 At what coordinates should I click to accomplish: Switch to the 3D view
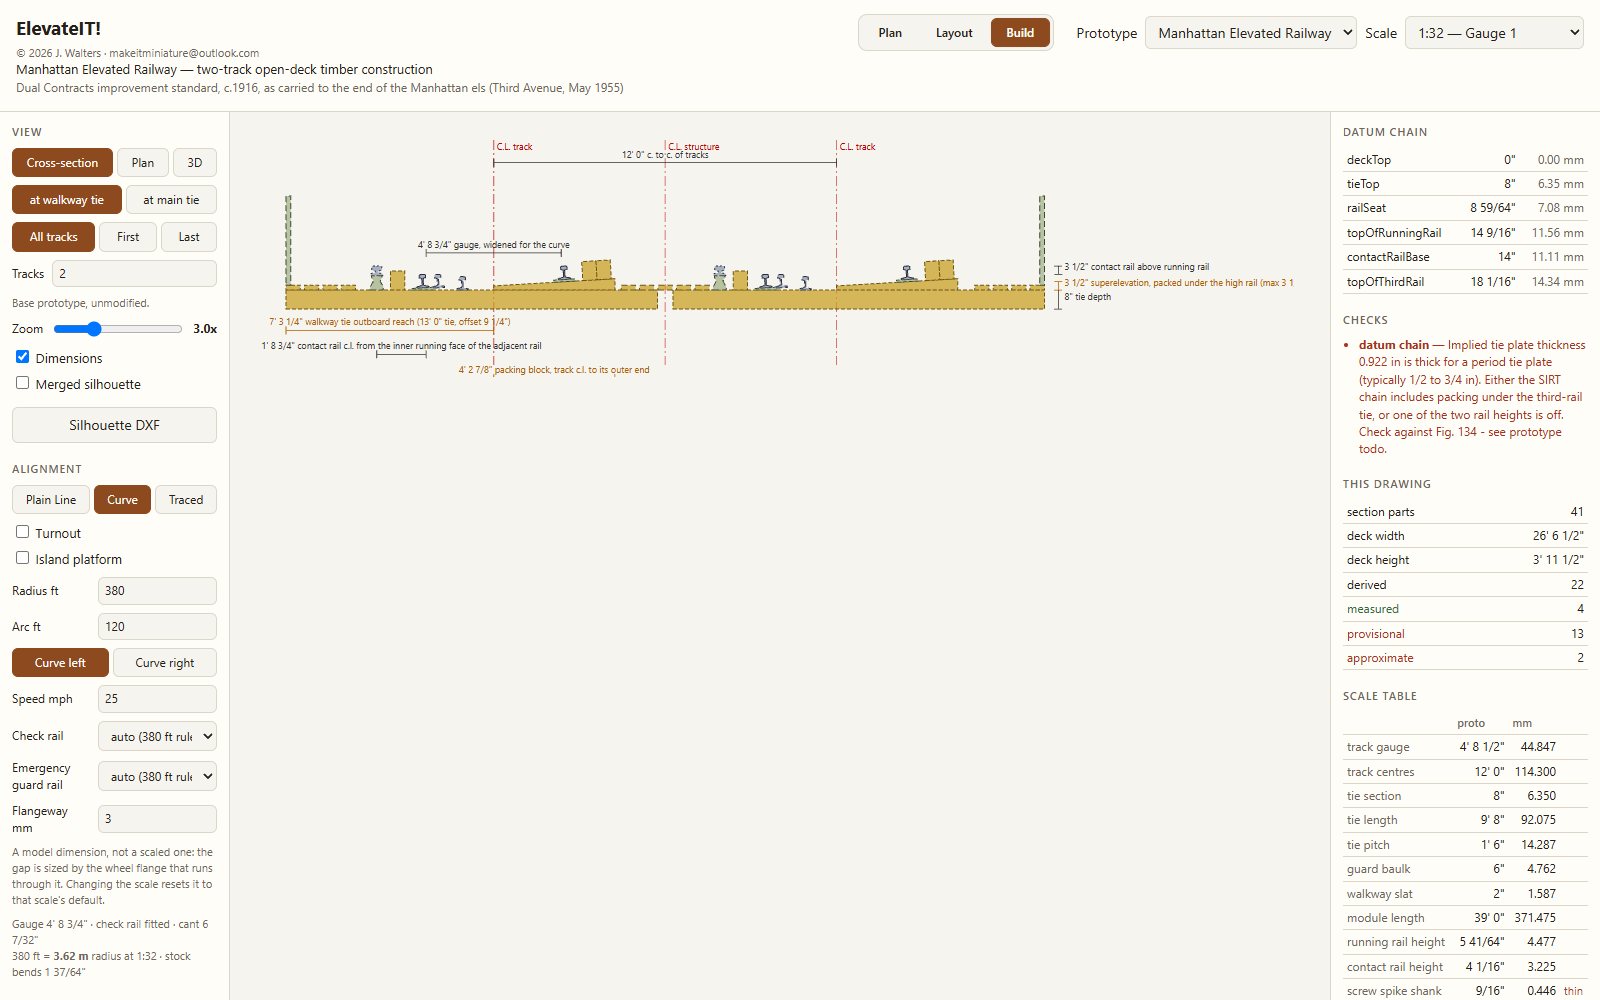tap(195, 163)
